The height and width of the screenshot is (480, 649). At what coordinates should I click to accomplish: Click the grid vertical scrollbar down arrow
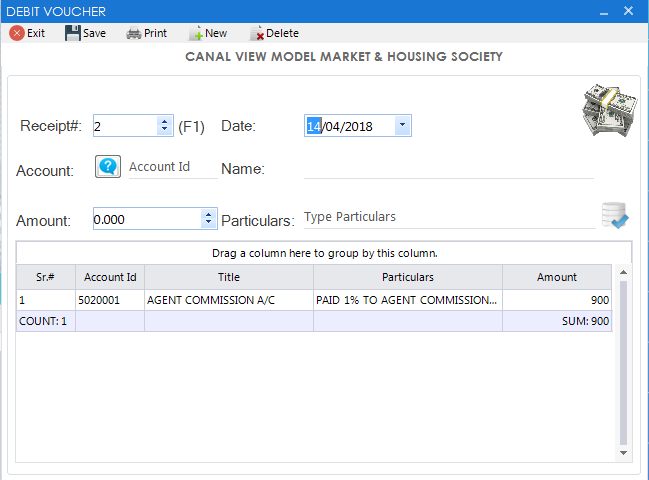click(624, 451)
